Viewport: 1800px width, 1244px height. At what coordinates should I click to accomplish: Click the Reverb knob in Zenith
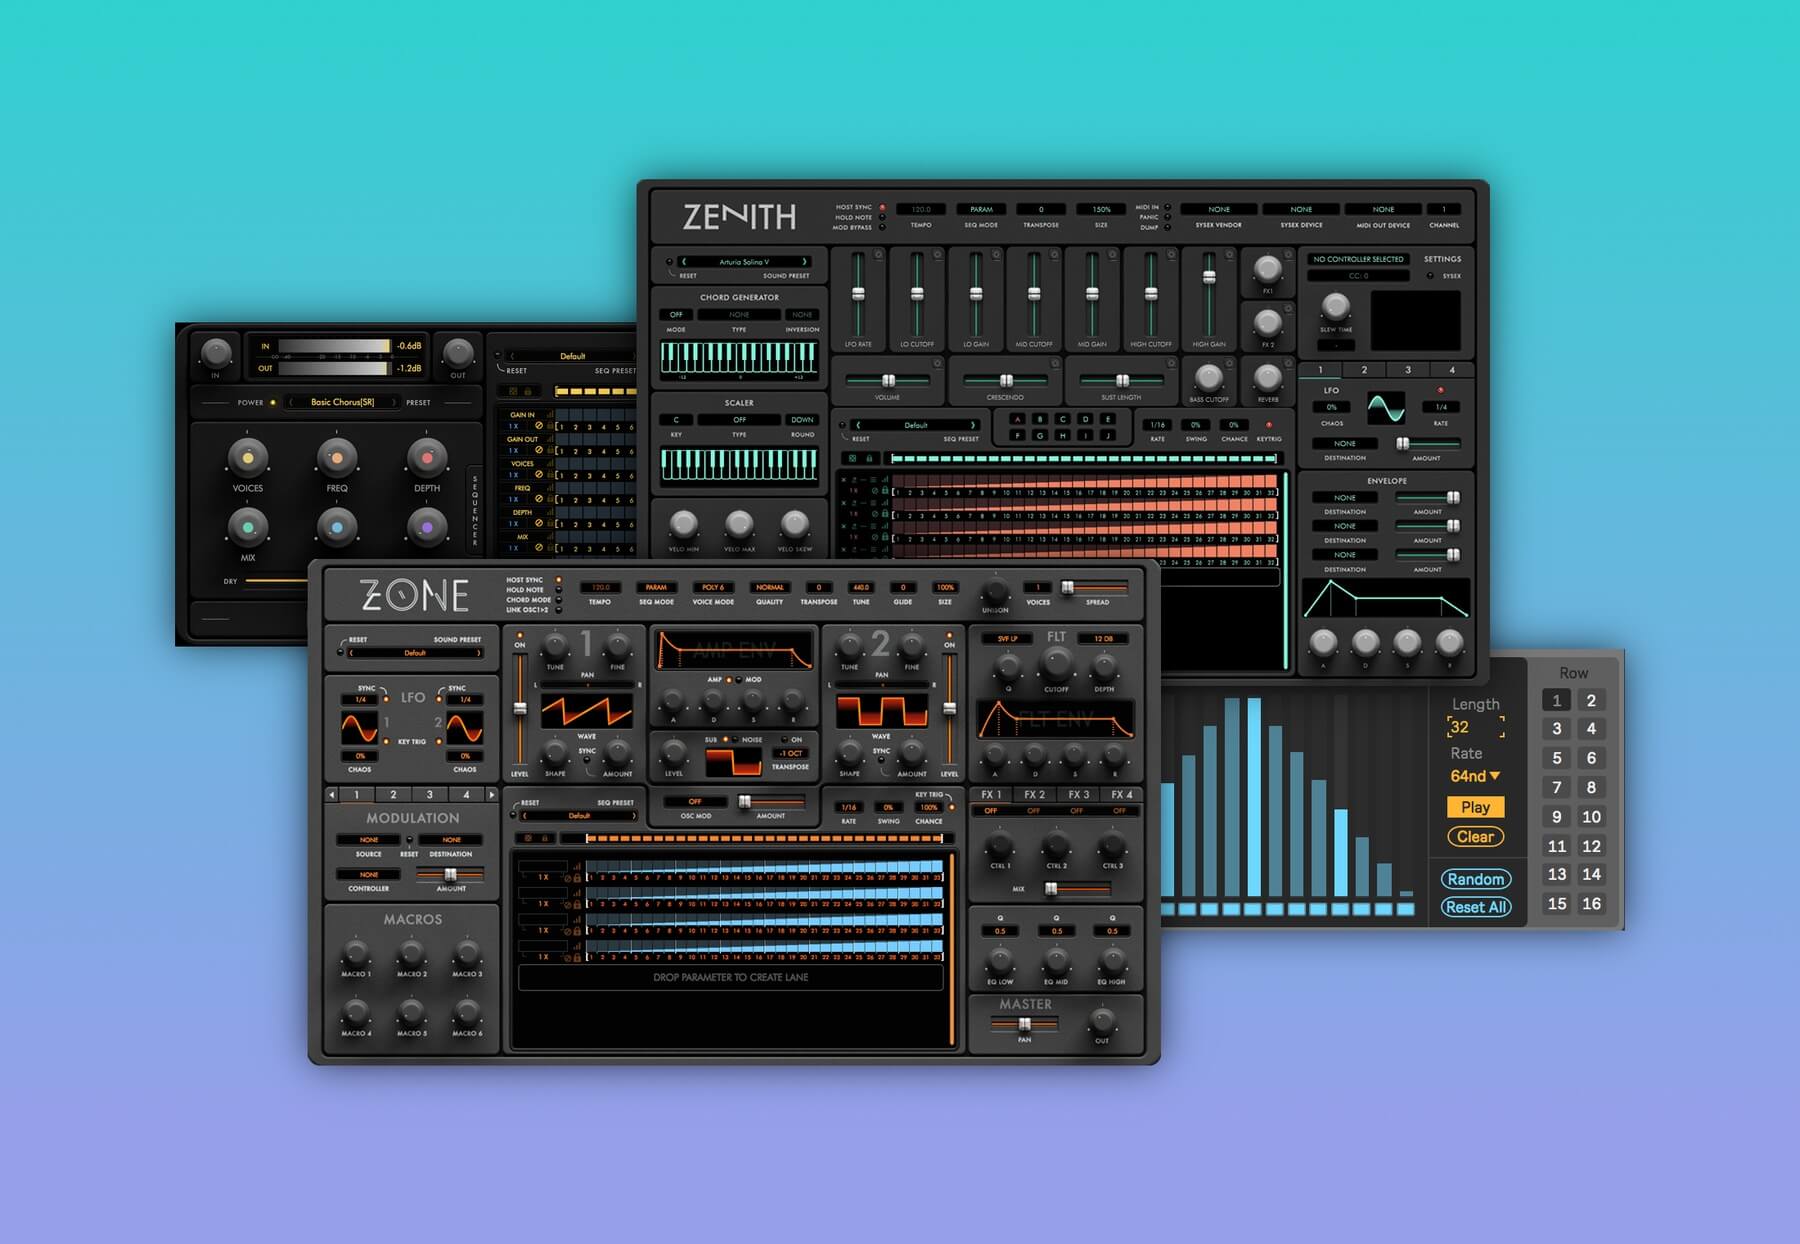pyautogui.click(x=1267, y=378)
